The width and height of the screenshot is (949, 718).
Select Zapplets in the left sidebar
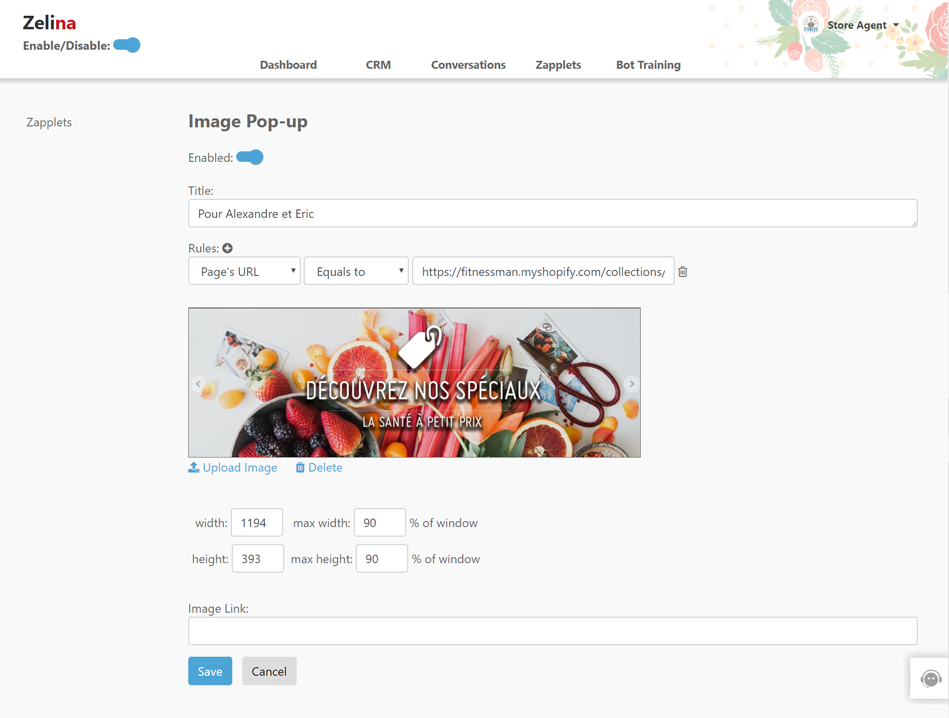[x=49, y=122]
